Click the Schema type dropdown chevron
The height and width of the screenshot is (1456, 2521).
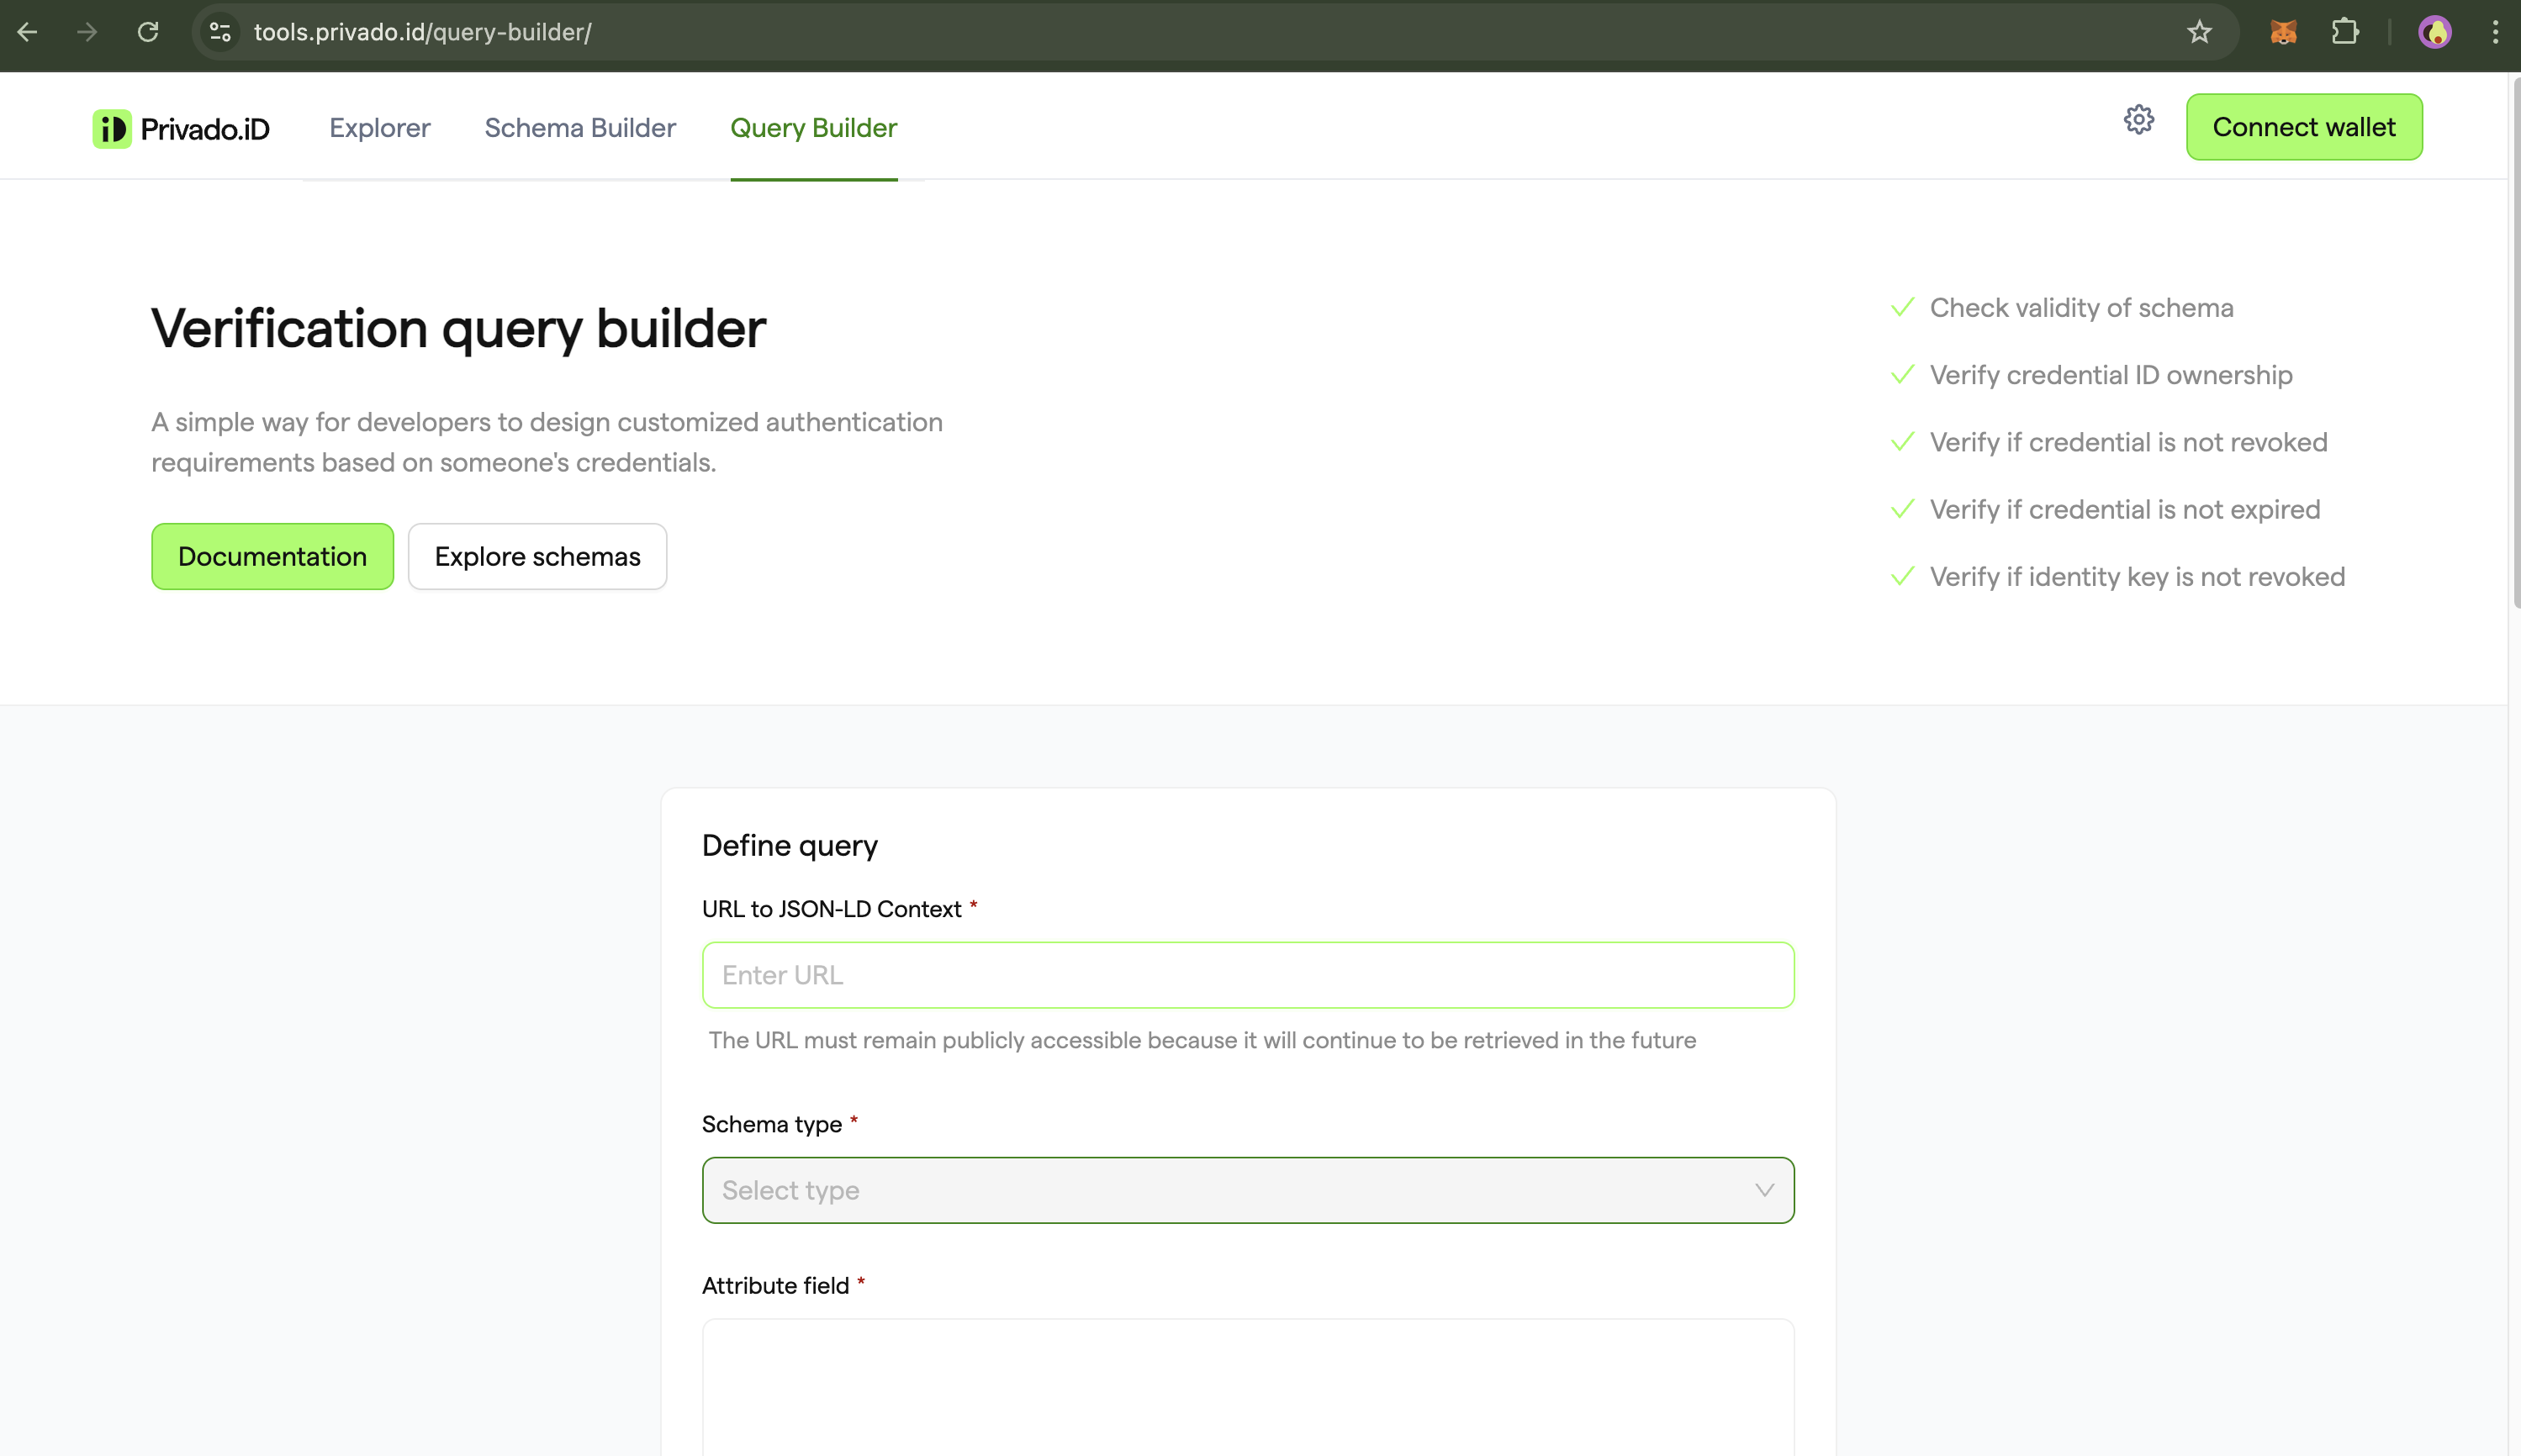1764,1190
